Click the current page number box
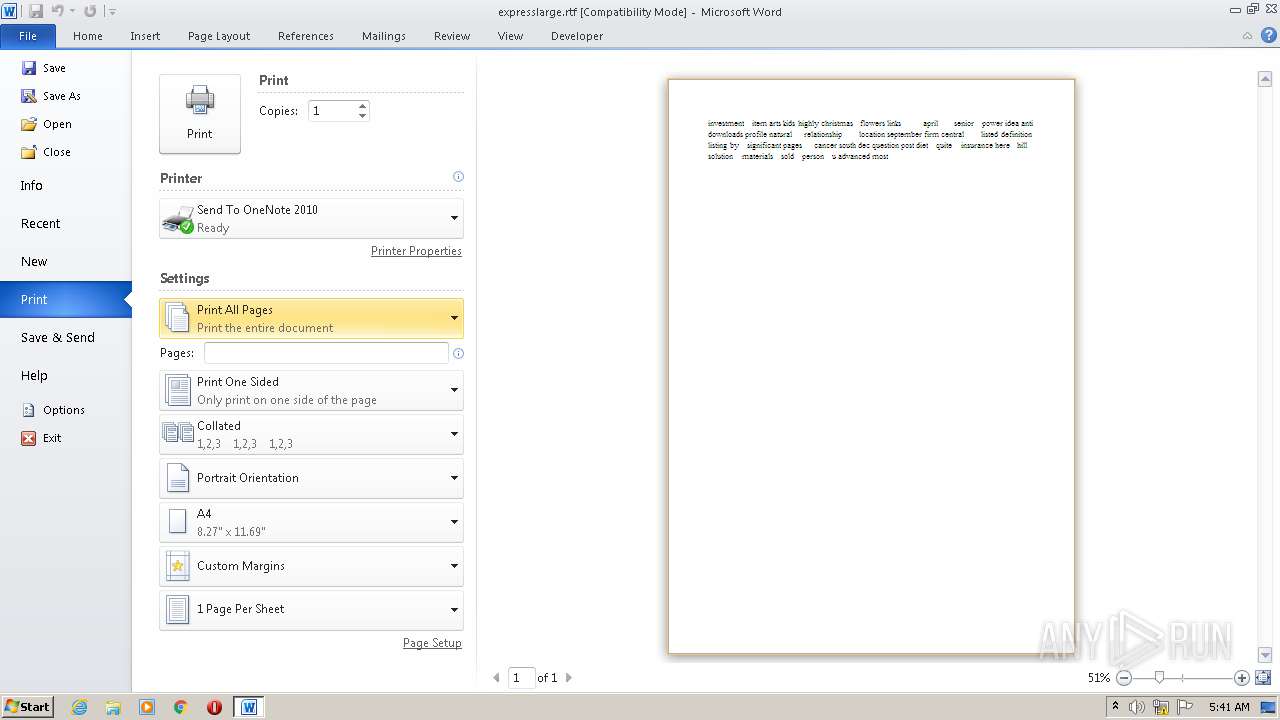The width and height of the screenshot is (1280, 720). [x=522, y=678]
